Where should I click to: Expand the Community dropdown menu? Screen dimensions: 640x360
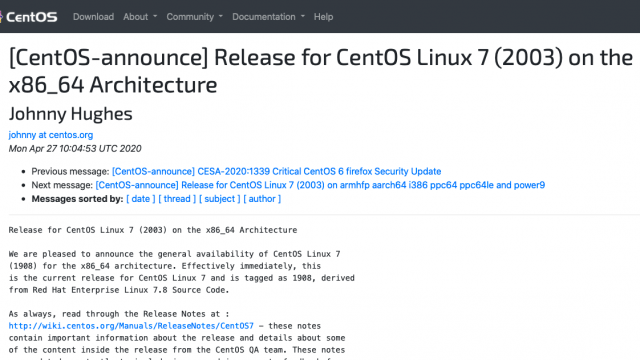point(194,17)
